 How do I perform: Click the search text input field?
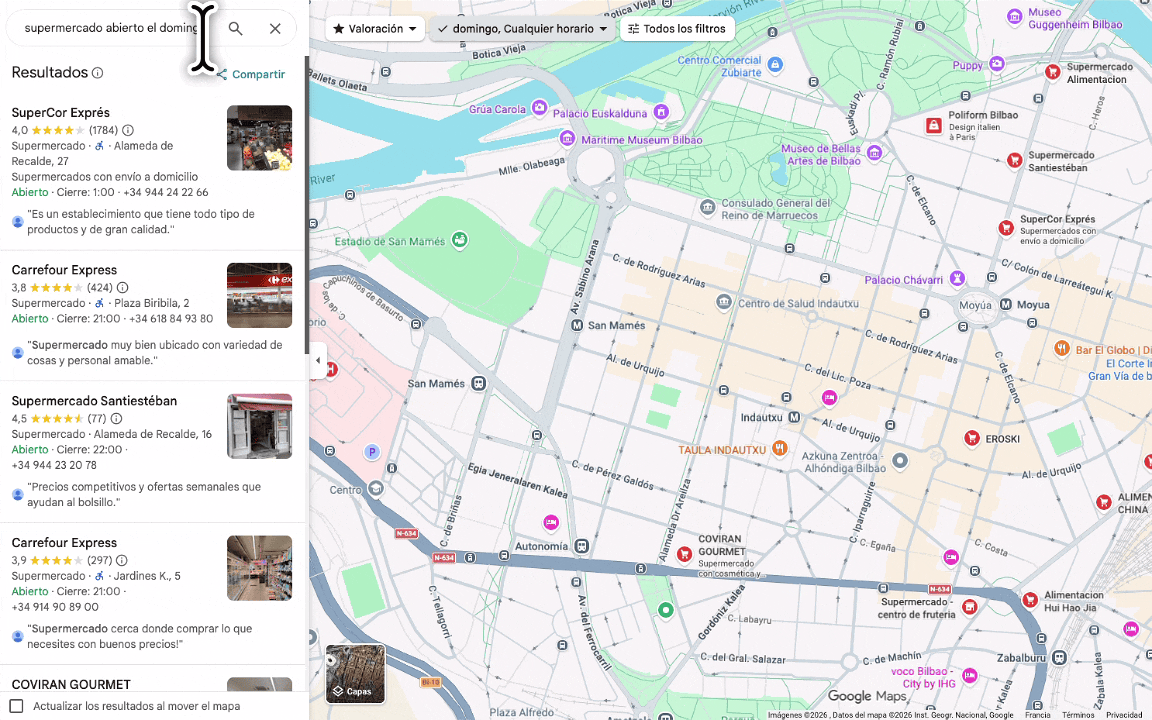pos(112,29)
